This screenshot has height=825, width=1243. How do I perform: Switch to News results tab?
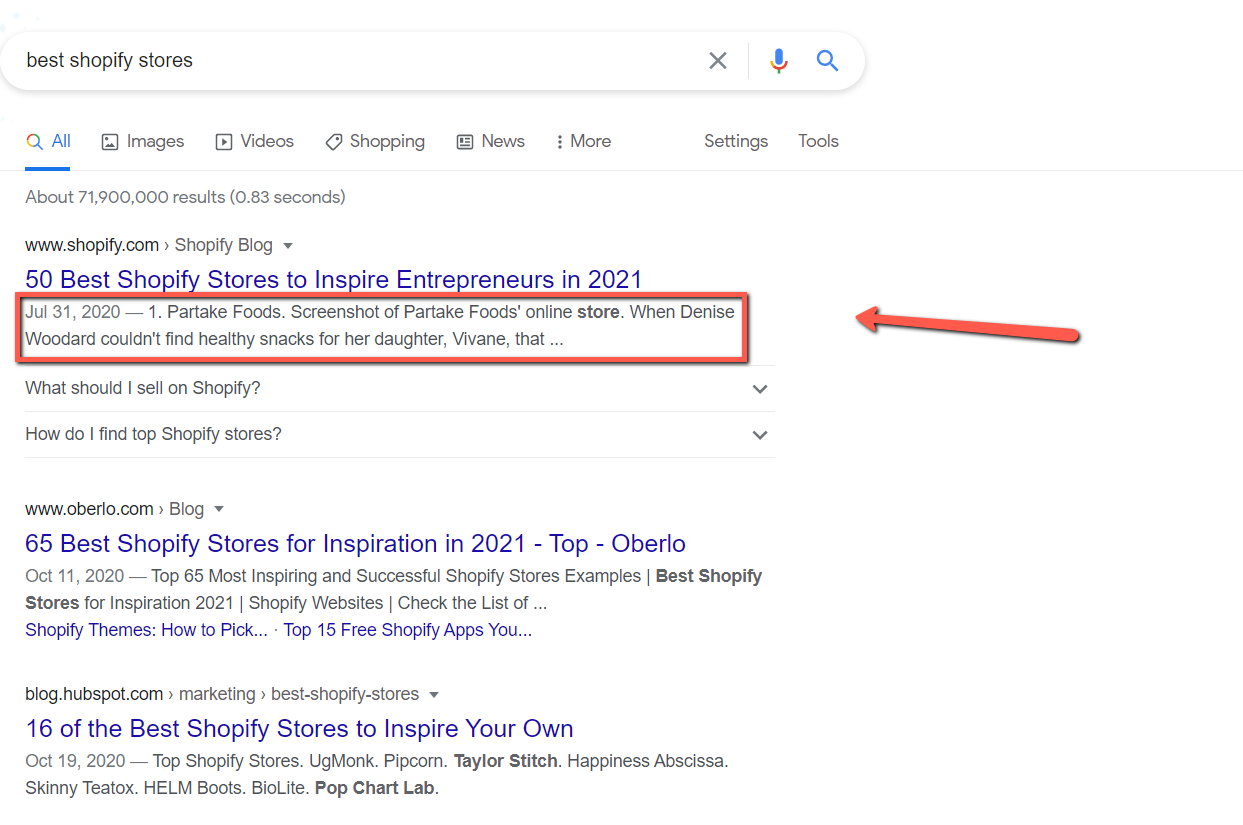tap(491, 141)
